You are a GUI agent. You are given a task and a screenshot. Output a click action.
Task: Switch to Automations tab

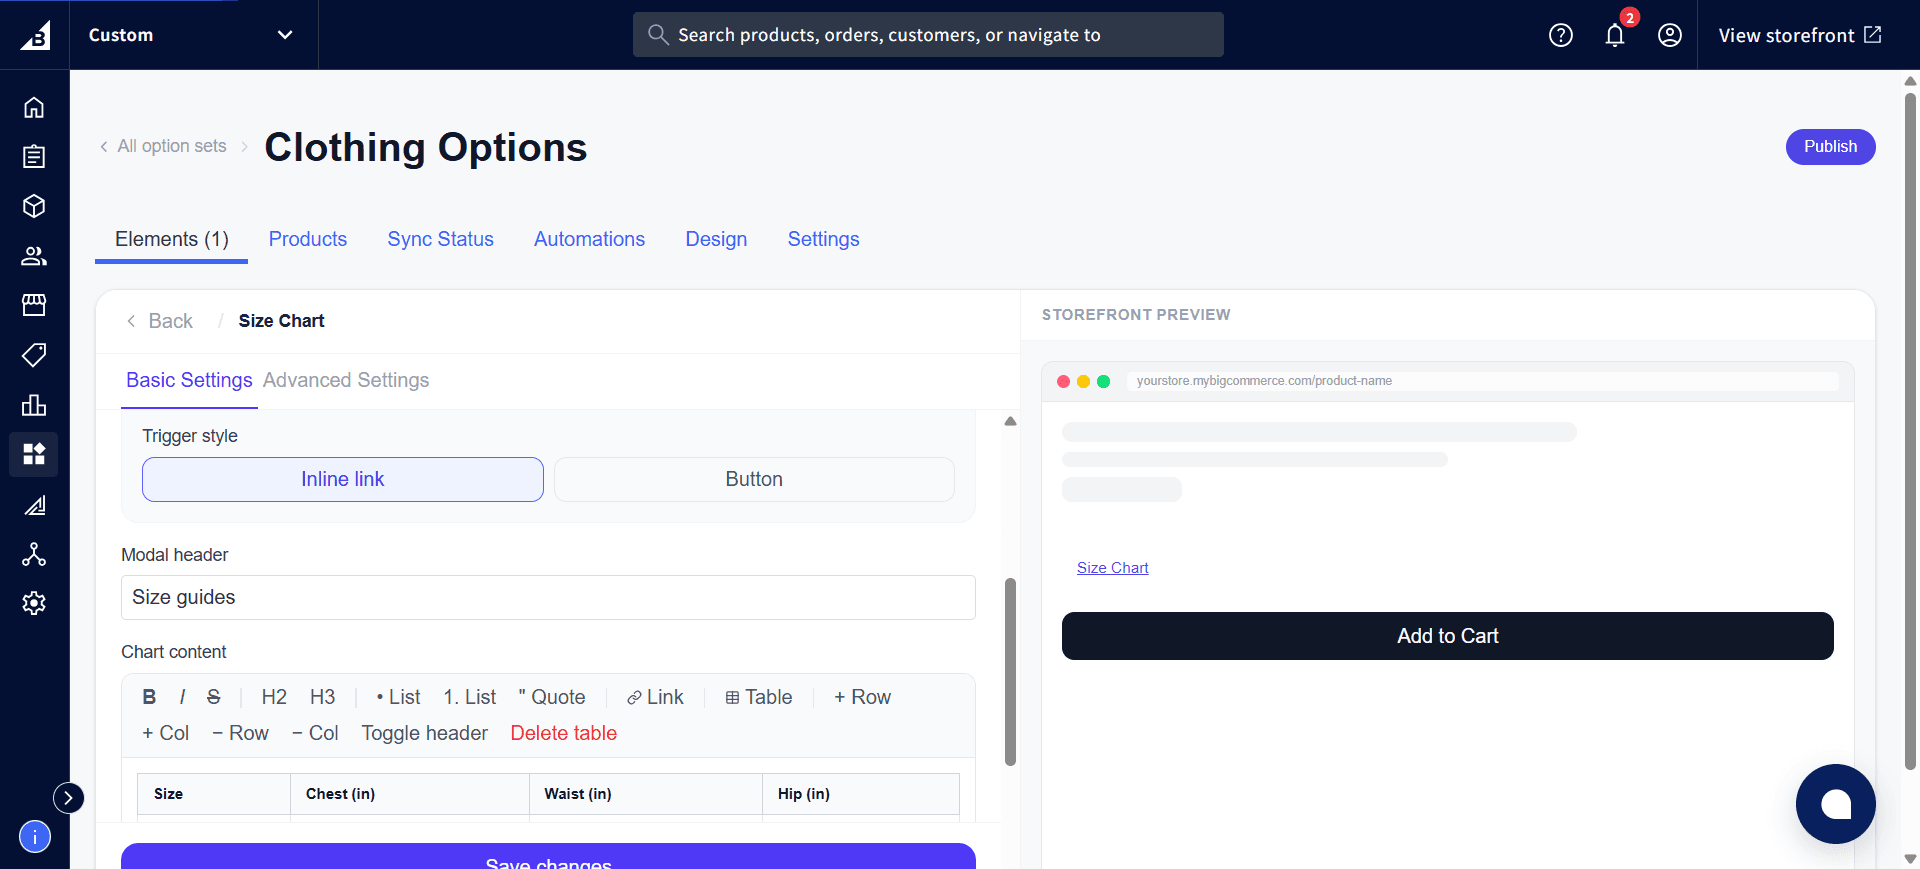click(589, 239)
